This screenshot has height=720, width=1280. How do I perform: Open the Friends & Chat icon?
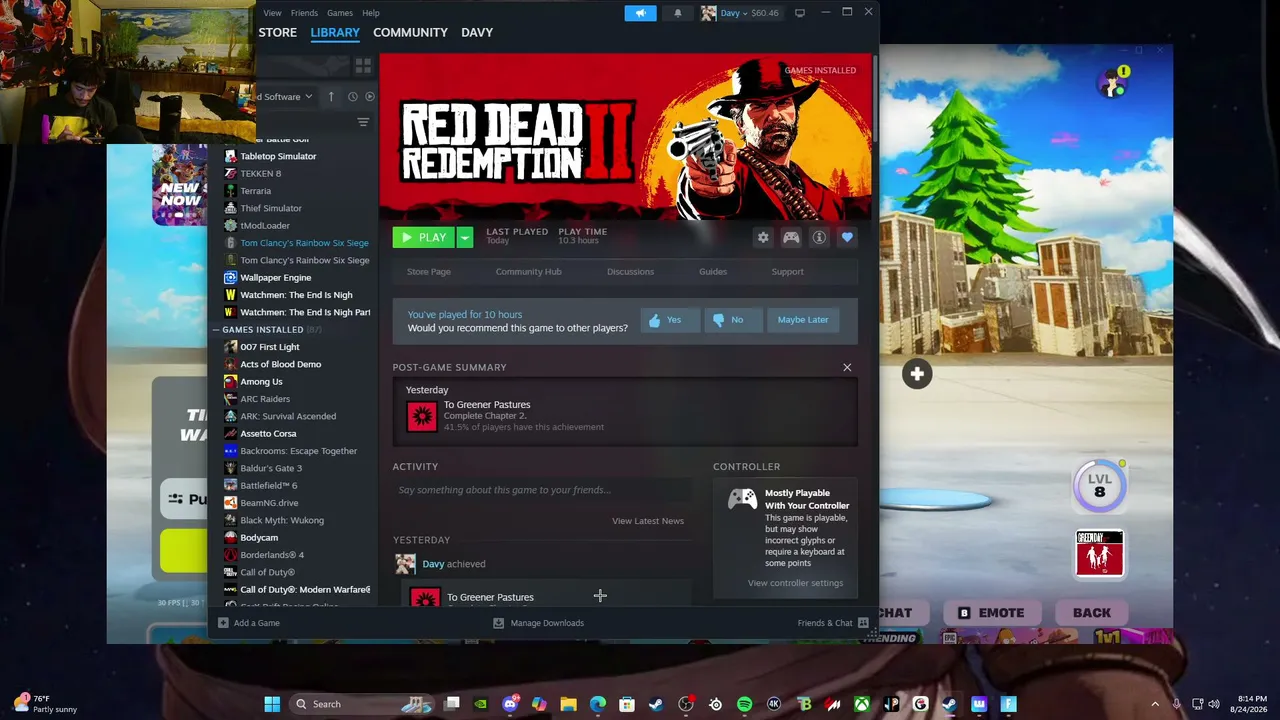coord(863,623)
